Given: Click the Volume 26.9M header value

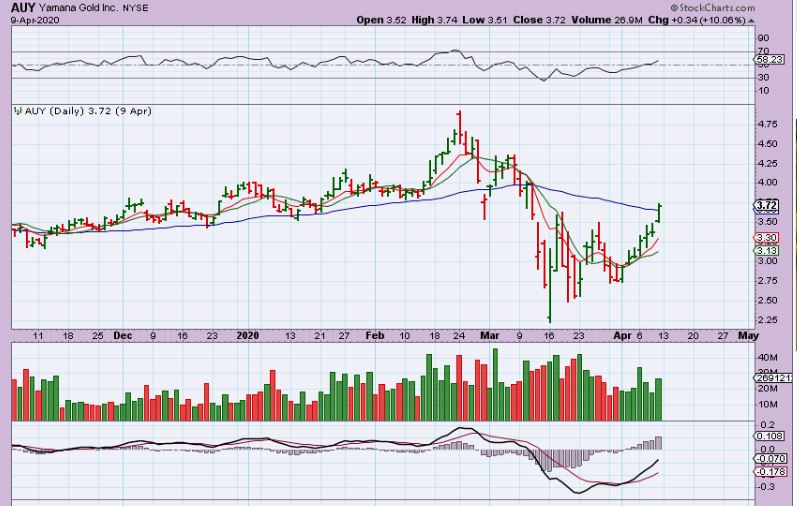Looking at the screenshot, I should click(x=607, y=20).
